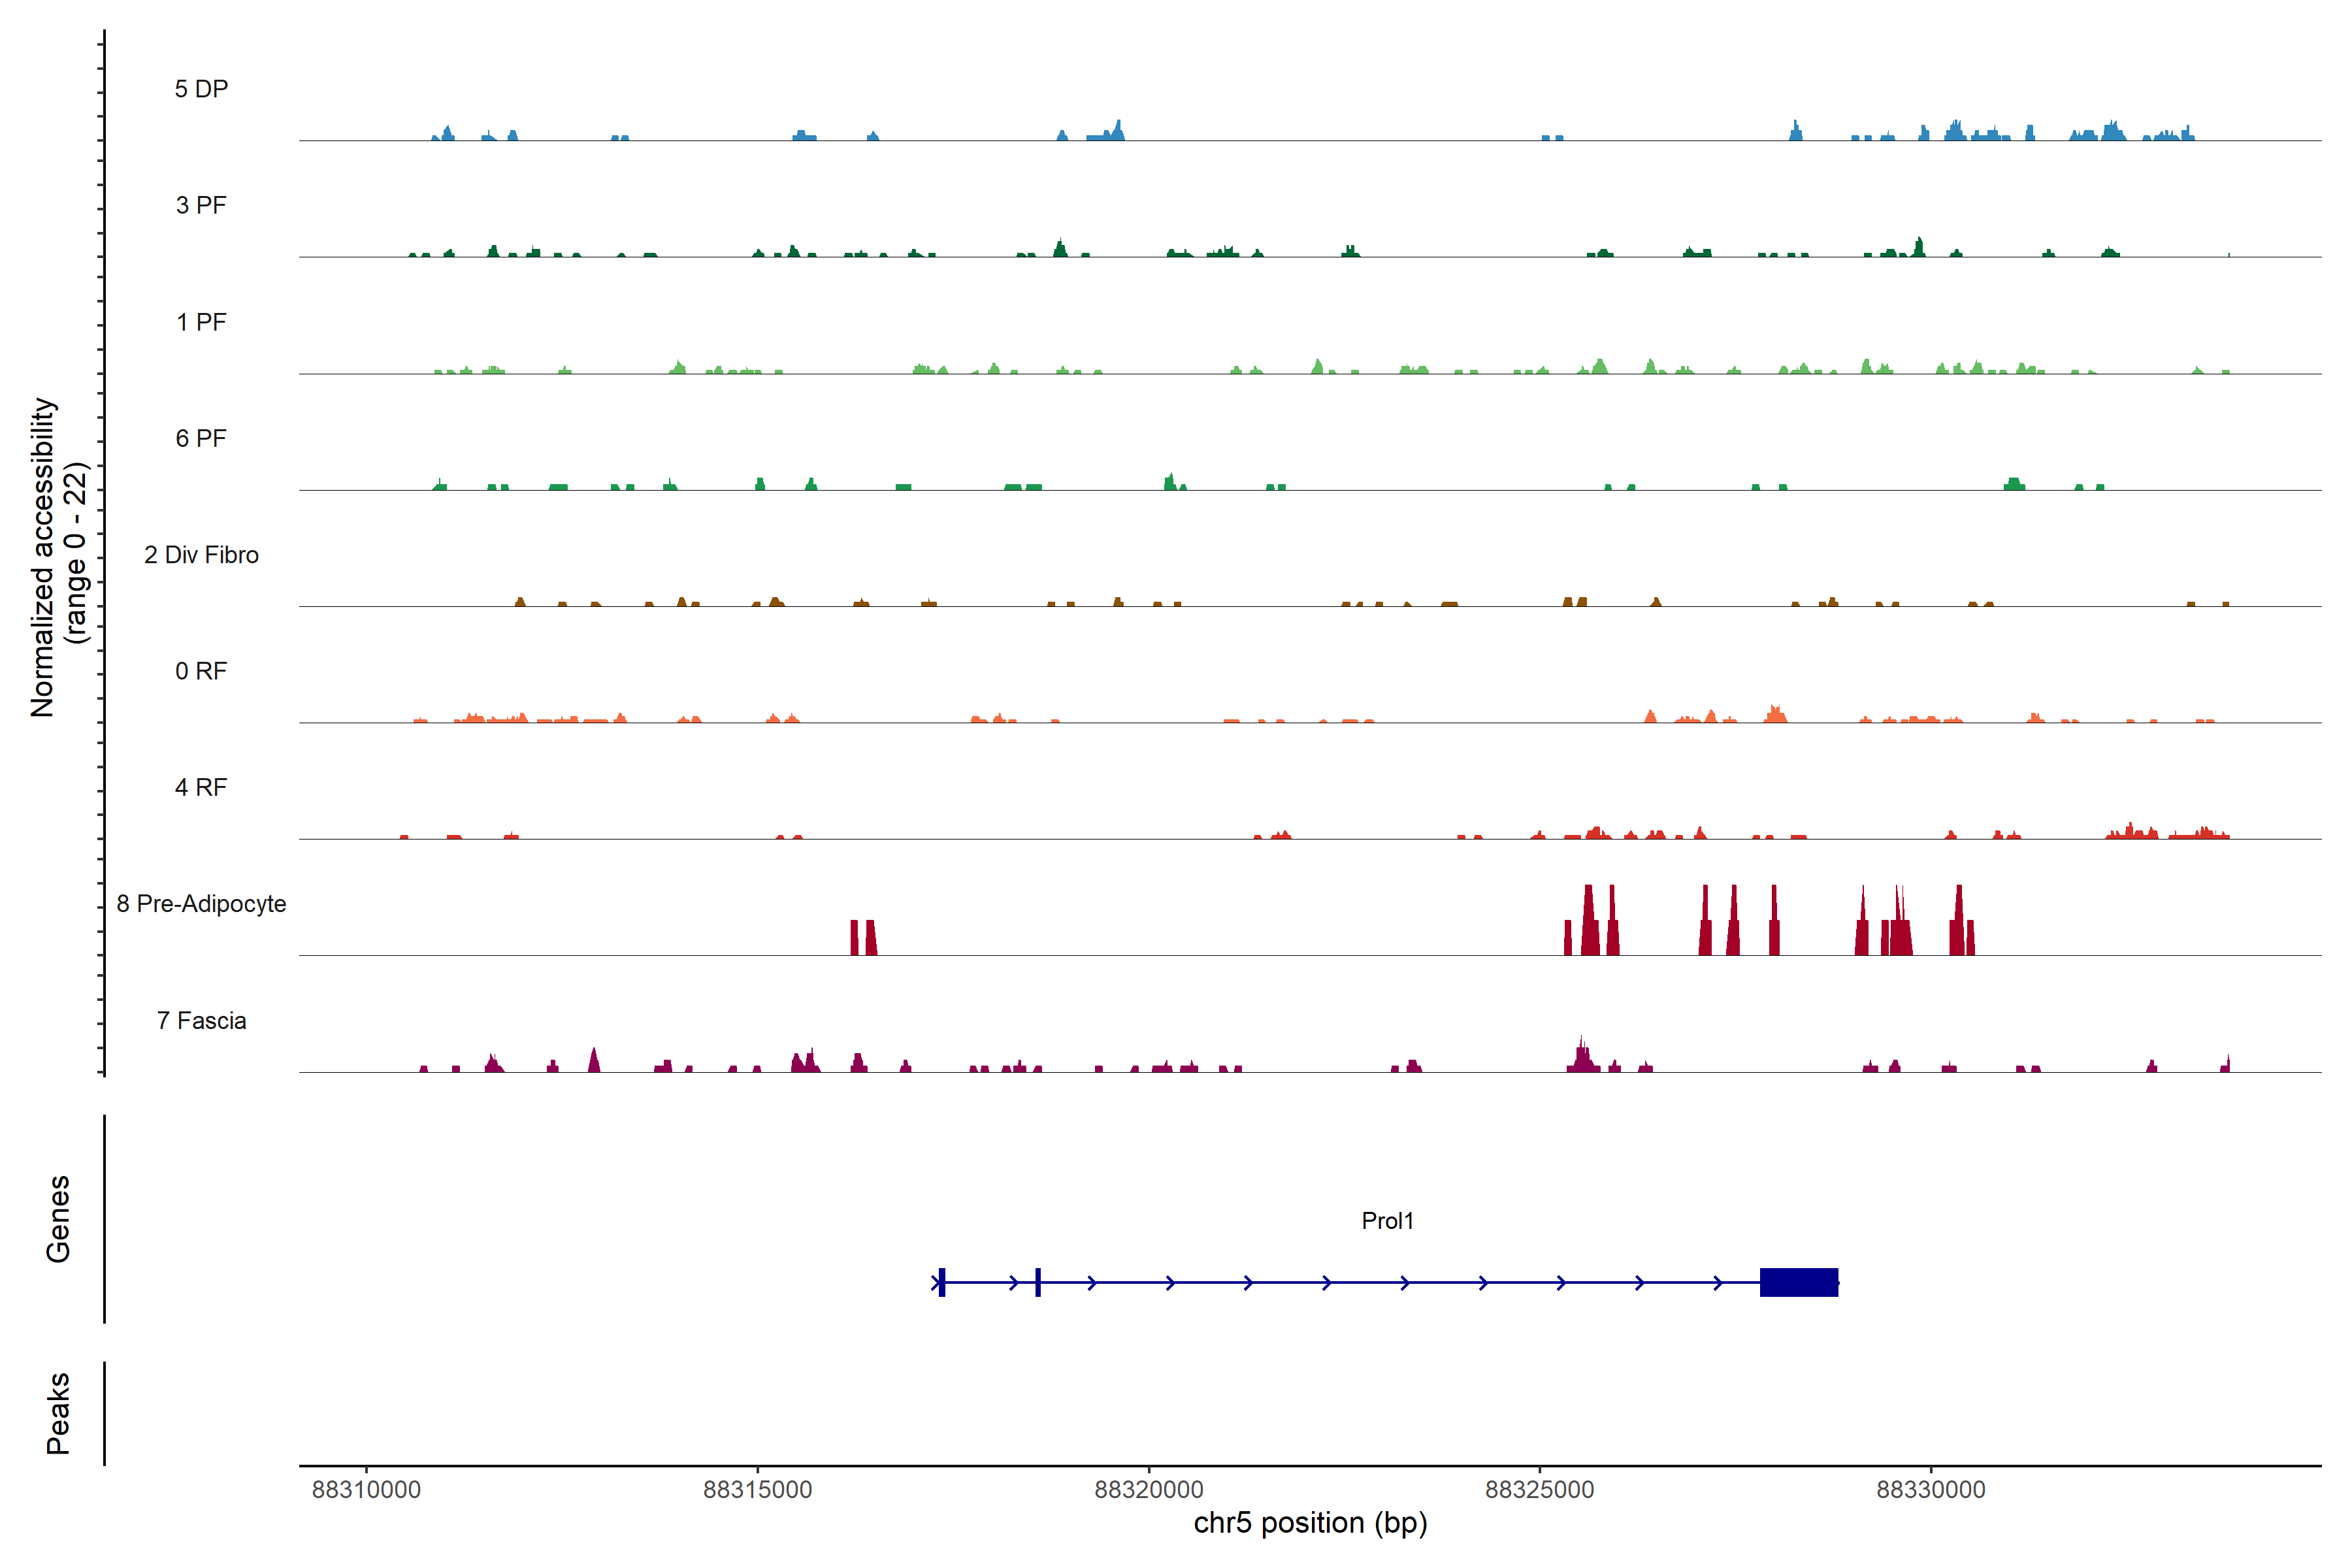Click the "1 PF" track label
Image resolution: width=2352 pixels, height=1568 pixels.
201,322
